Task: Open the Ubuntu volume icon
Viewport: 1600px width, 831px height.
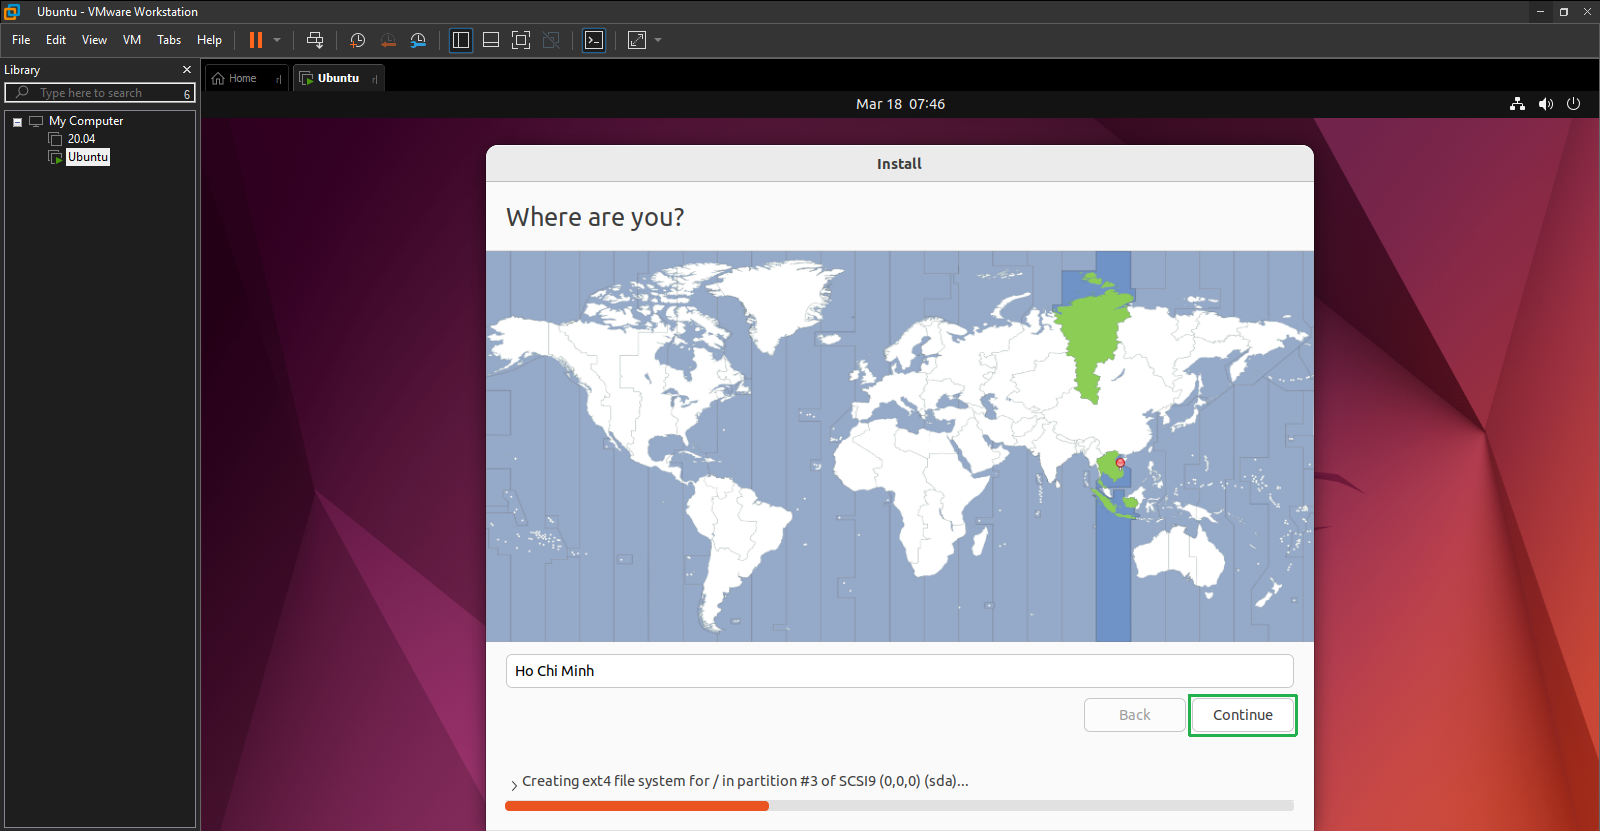Action: tap(1545, 104)
